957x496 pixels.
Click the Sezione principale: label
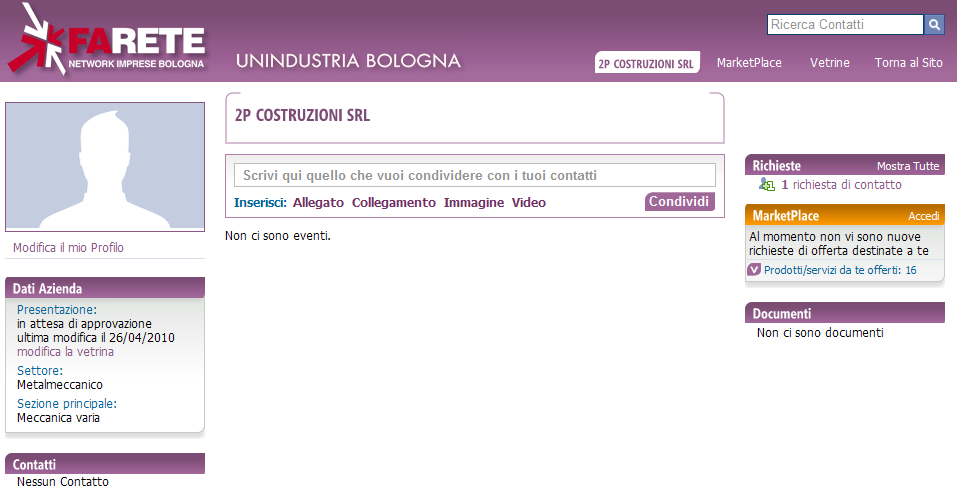tap(67, 404)
